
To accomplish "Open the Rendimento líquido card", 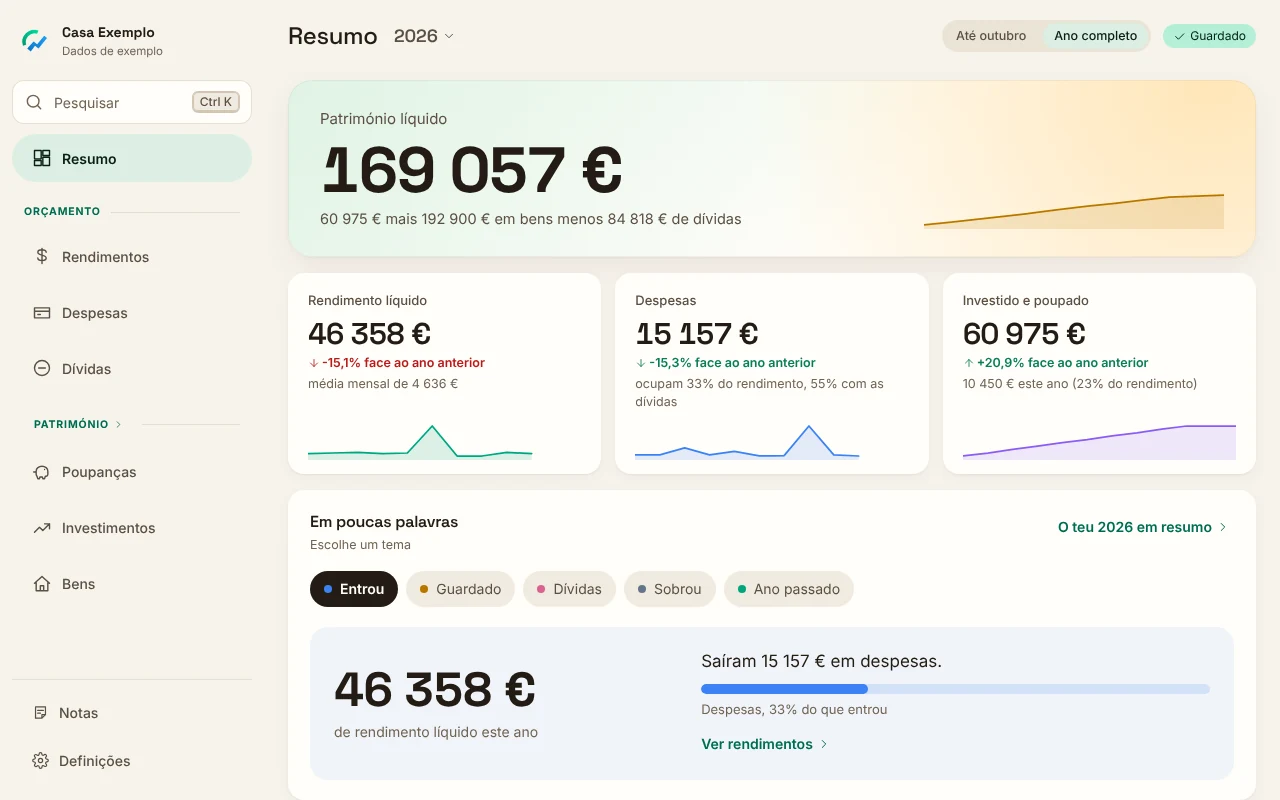I will point(445,373).
